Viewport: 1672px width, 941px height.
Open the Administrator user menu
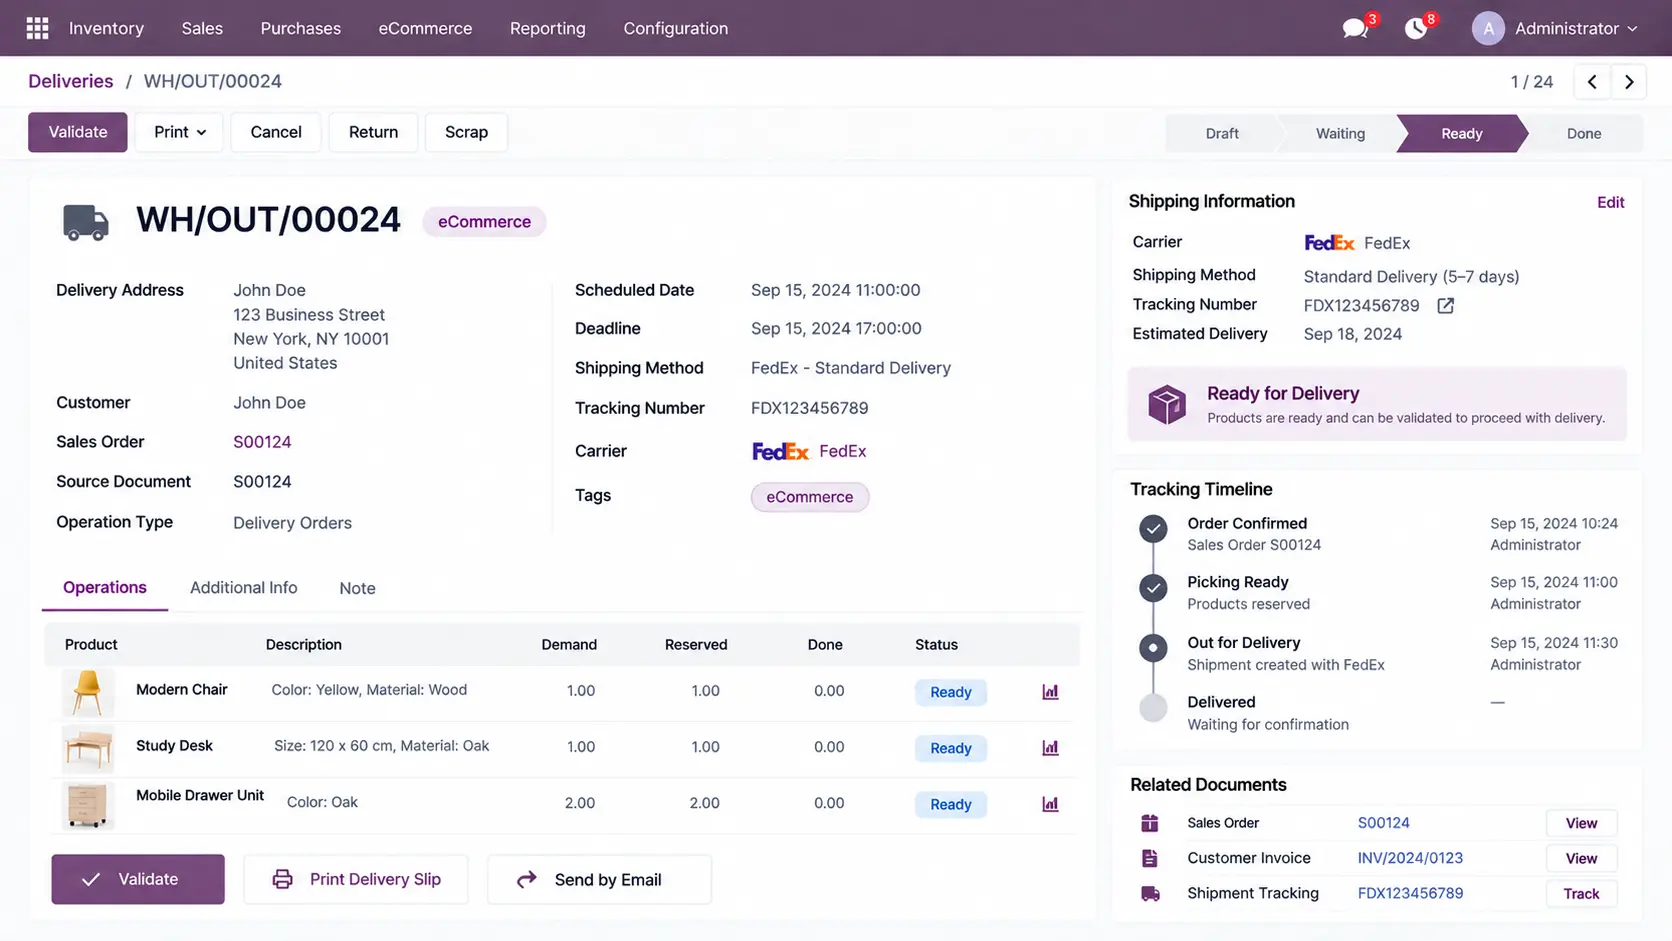point(1556,28)
